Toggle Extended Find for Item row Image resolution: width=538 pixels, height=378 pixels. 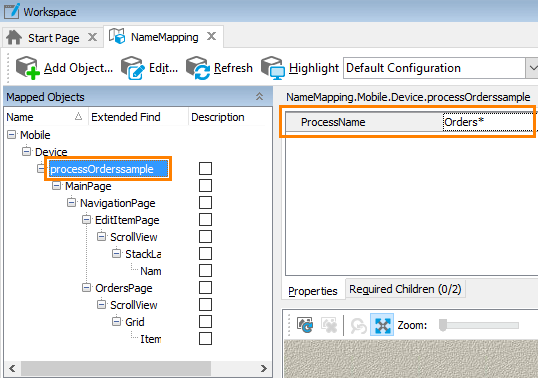point(205,339)
